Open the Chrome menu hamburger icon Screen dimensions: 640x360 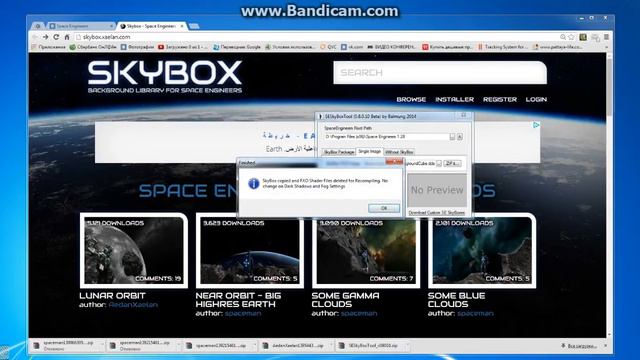click(x=607, y=37)
